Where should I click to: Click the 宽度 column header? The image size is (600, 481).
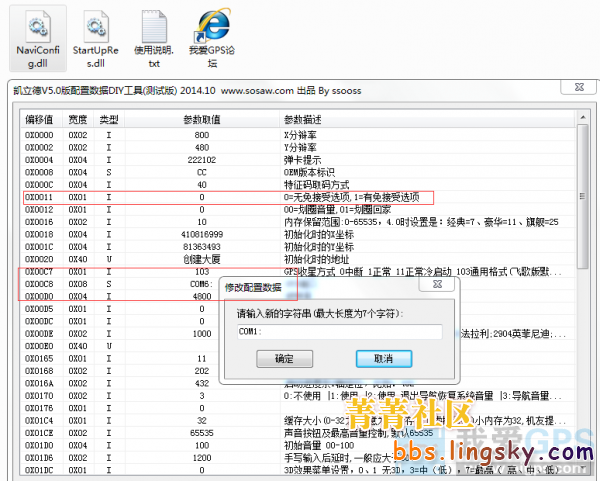(x=78, y=120)
